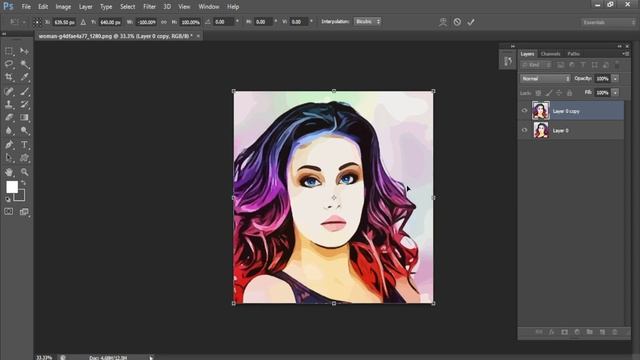Select the Quick Selection tool
Viewport: 640px width, 360px height.
coord(24,64)
